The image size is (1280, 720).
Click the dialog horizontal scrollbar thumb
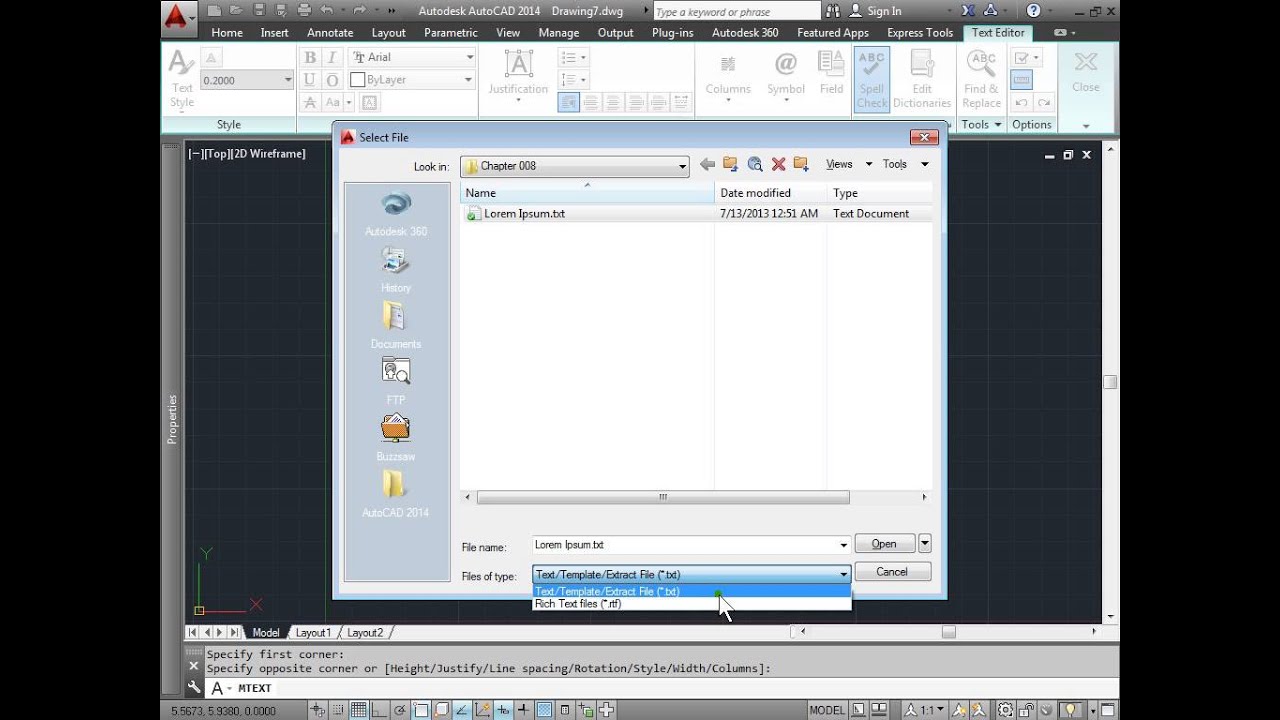tap(663, 497)
